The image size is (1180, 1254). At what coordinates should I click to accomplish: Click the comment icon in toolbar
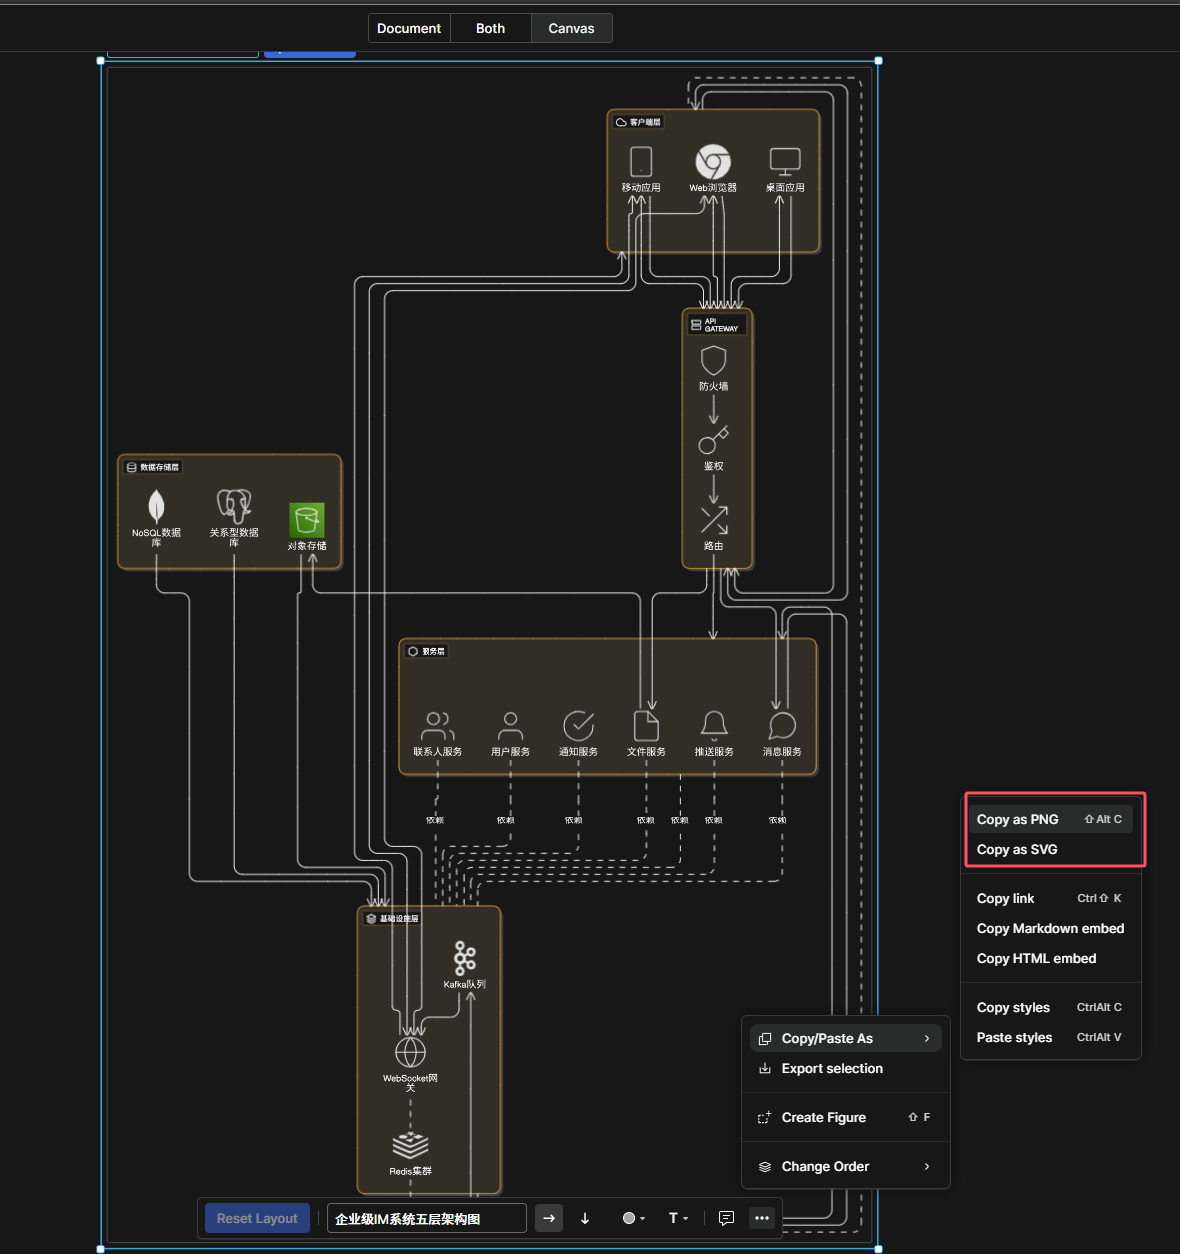pyautogui.click(x=726, y=1218)
